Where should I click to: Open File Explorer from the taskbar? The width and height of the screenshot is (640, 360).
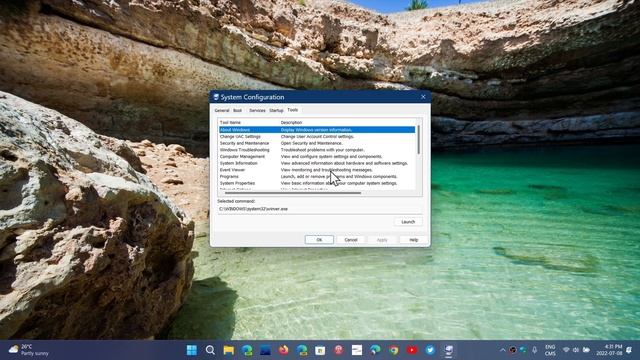(x=229, y=350)
